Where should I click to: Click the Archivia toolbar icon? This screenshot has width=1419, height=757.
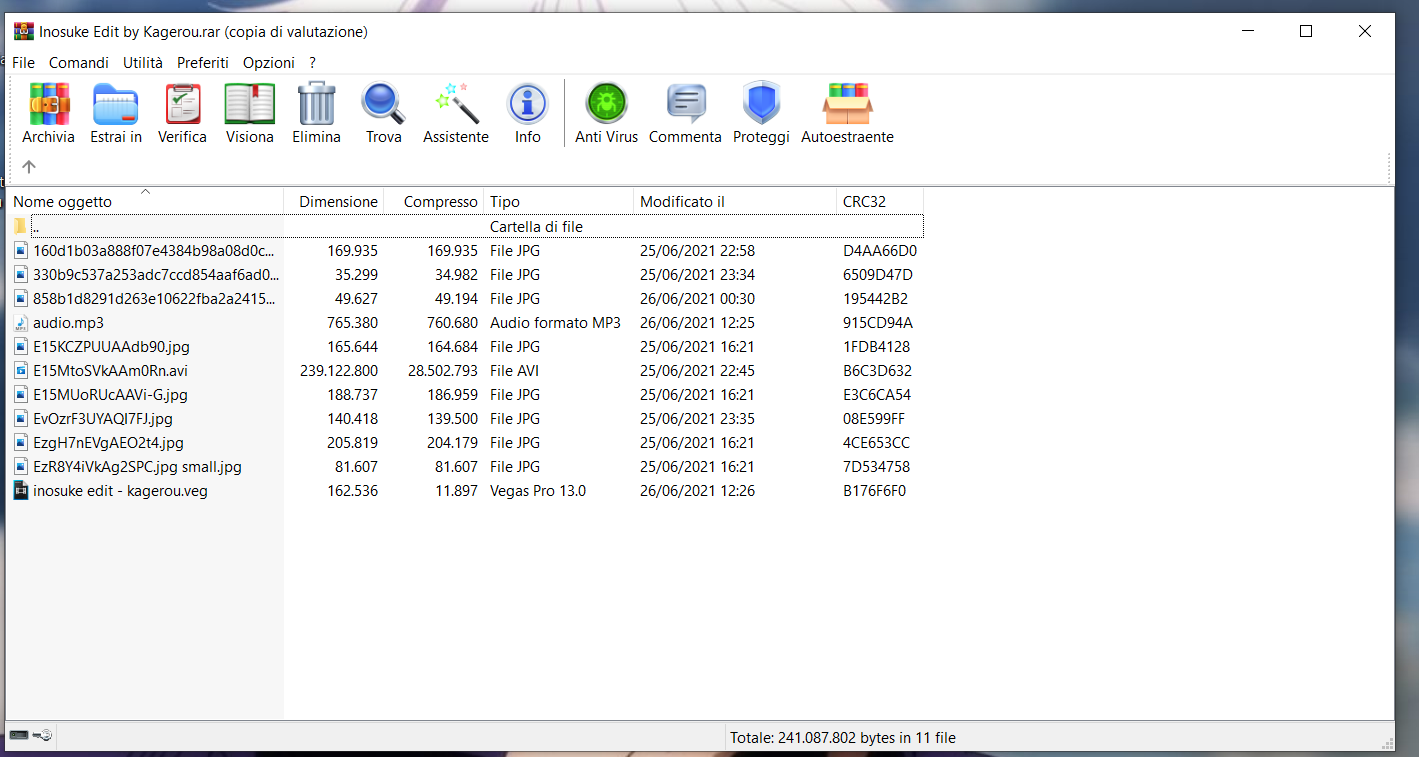coord(49,104)
